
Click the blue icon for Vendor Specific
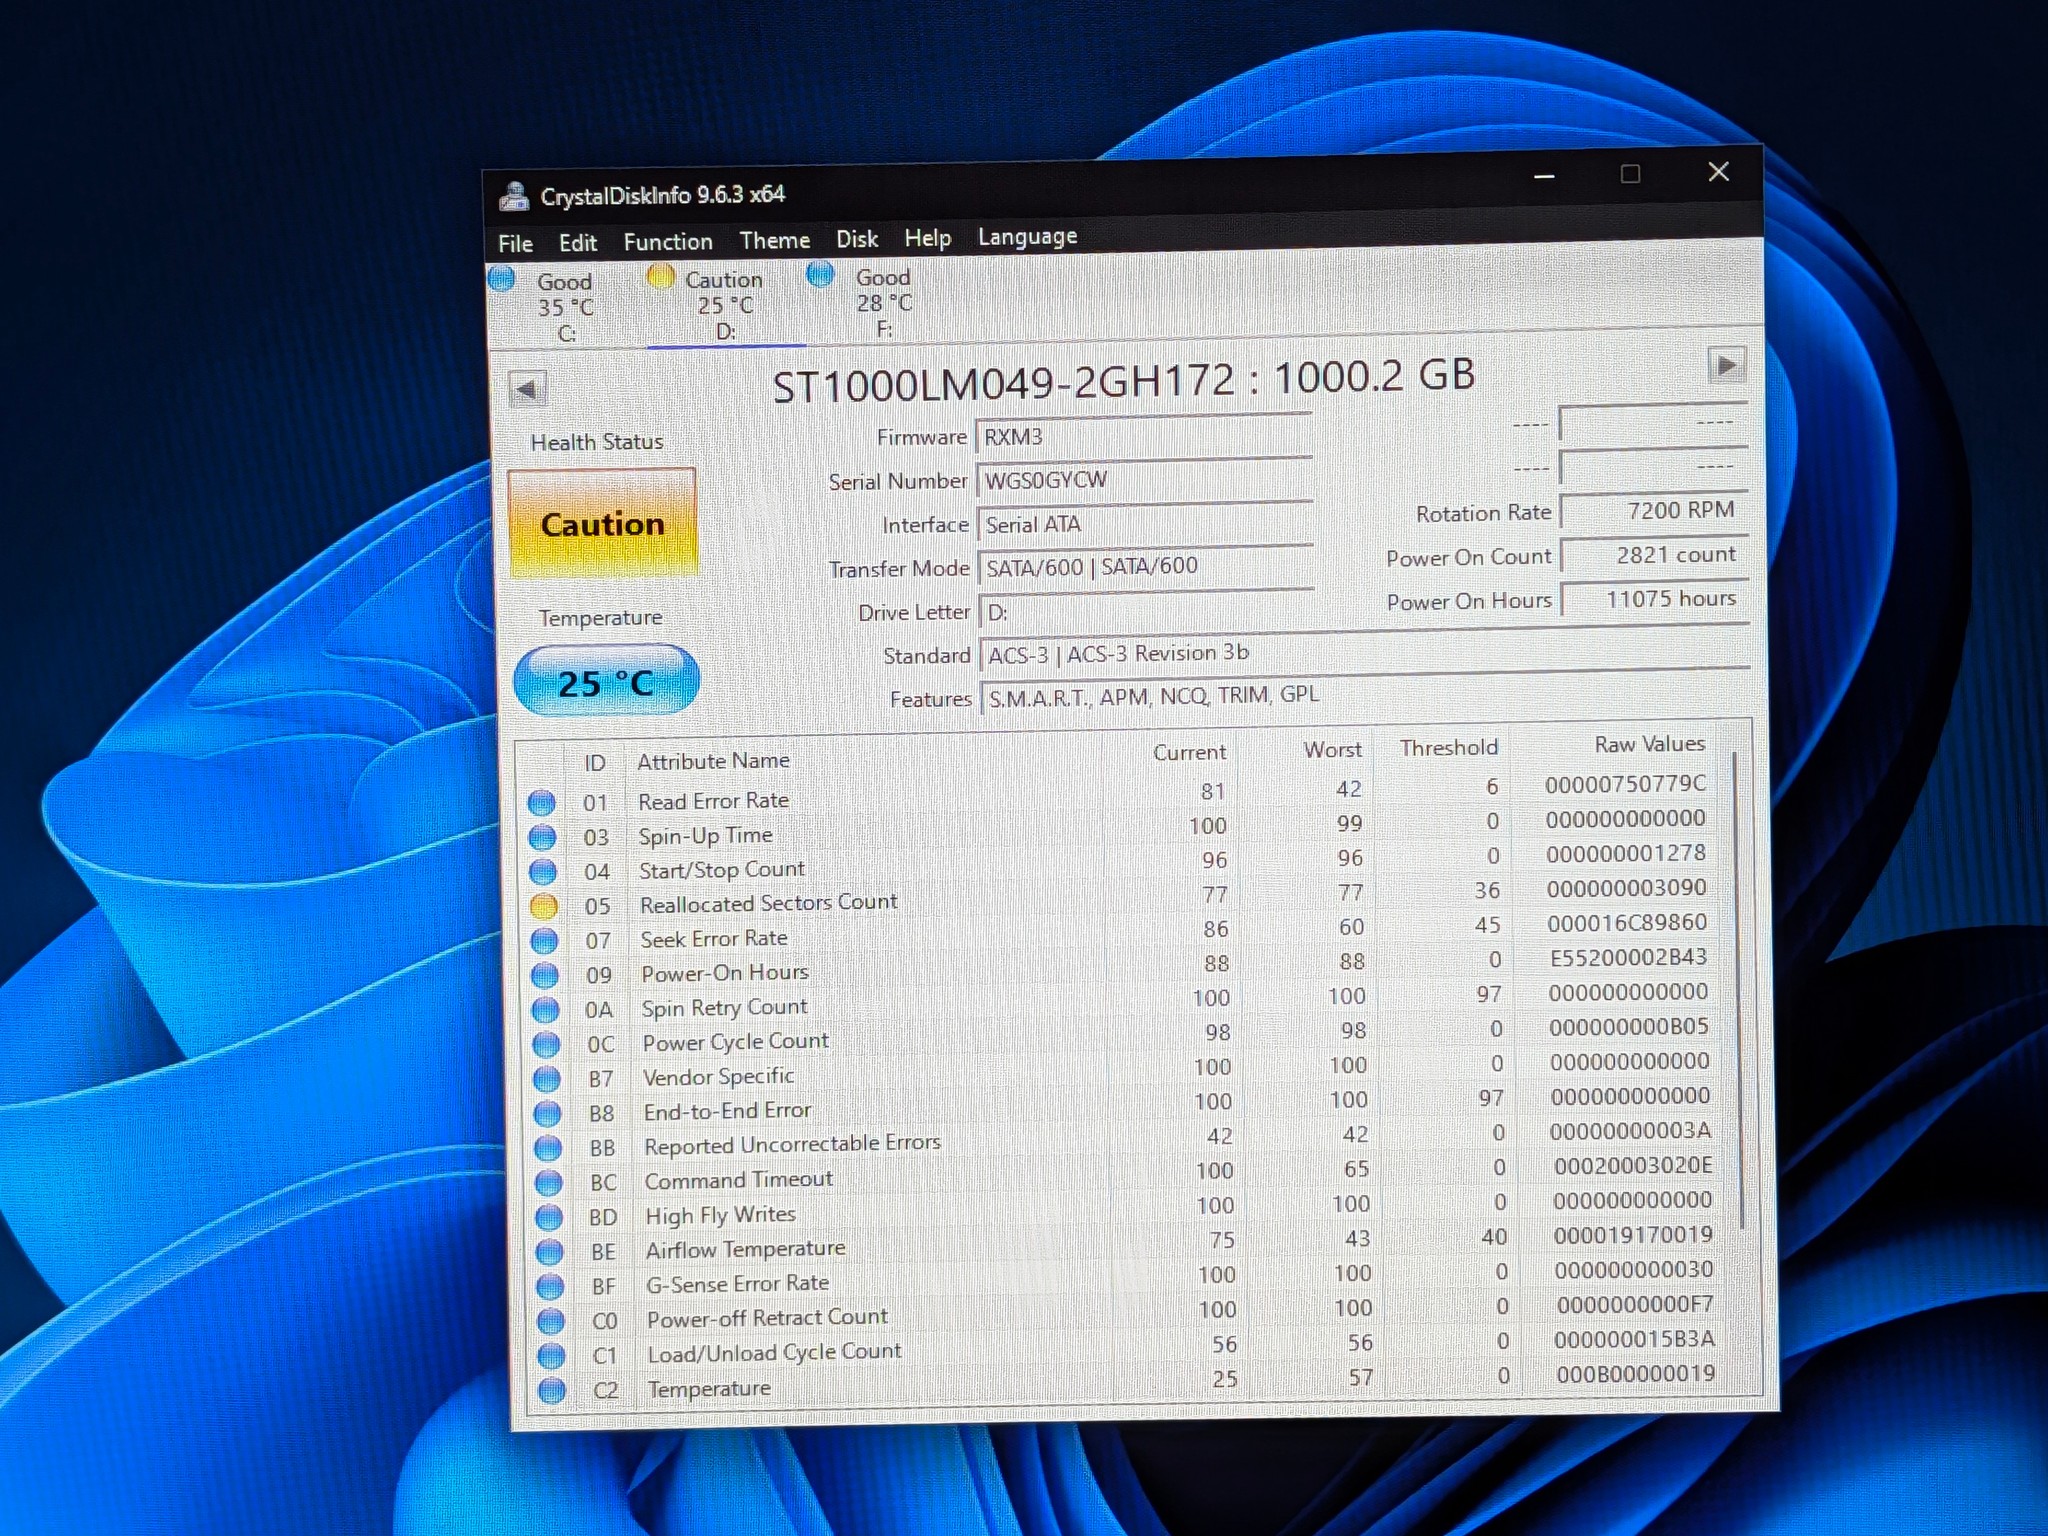[546, 1079]
